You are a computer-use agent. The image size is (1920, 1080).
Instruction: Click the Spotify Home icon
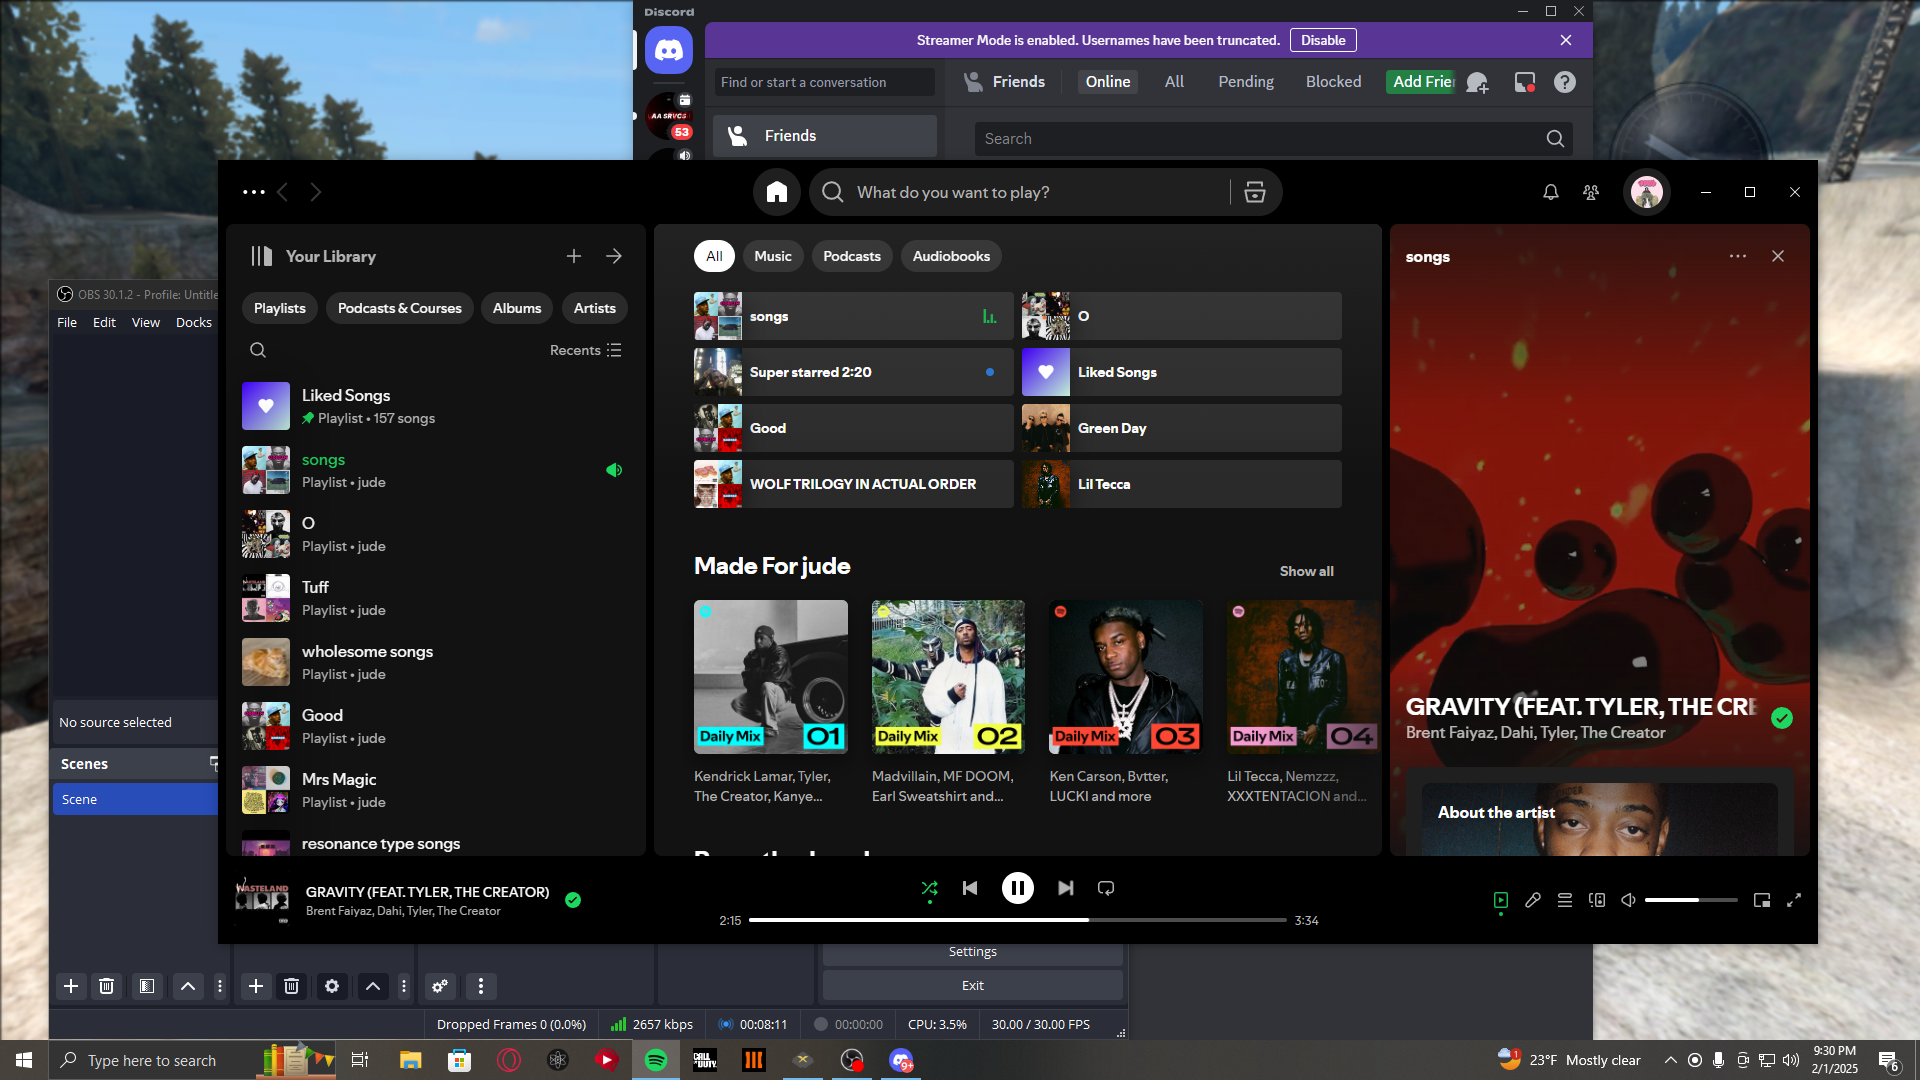click(777, 192)
